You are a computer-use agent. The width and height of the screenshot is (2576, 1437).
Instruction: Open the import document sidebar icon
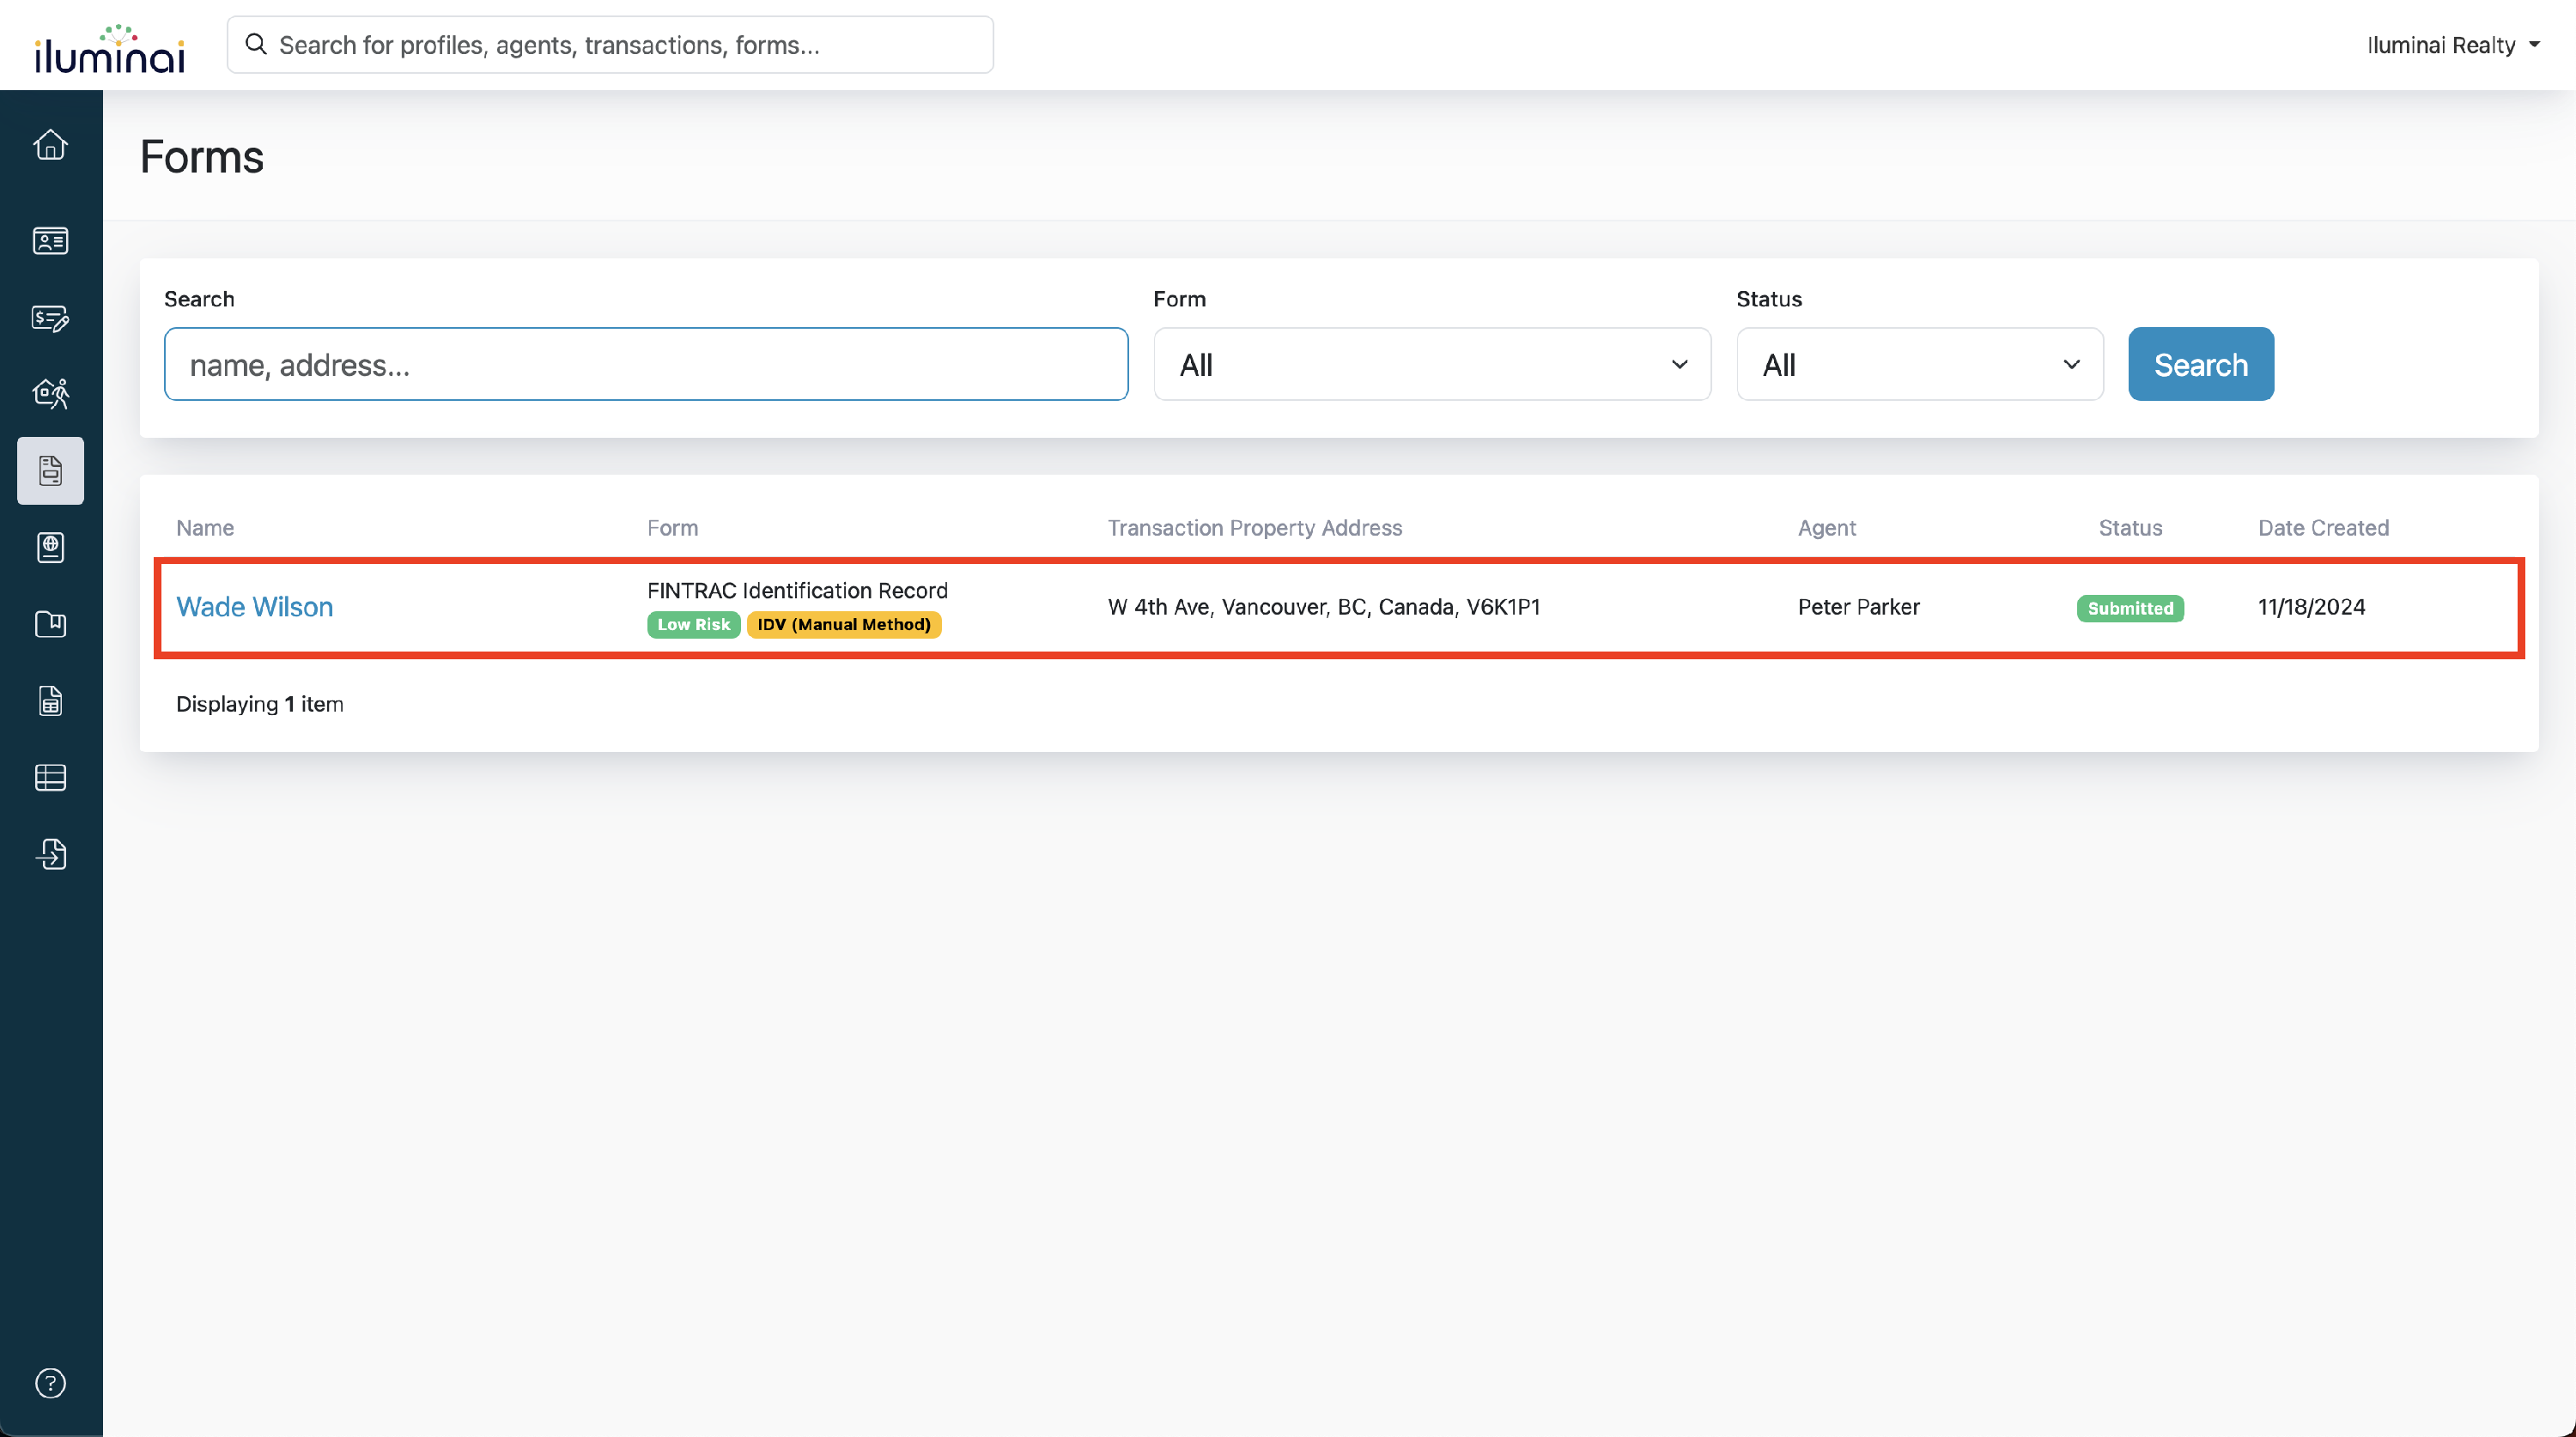pos(50,854)
